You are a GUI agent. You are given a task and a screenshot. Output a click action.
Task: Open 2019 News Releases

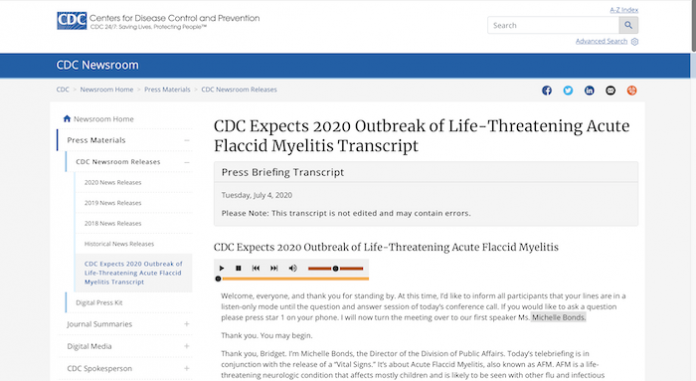click(113, 203)
